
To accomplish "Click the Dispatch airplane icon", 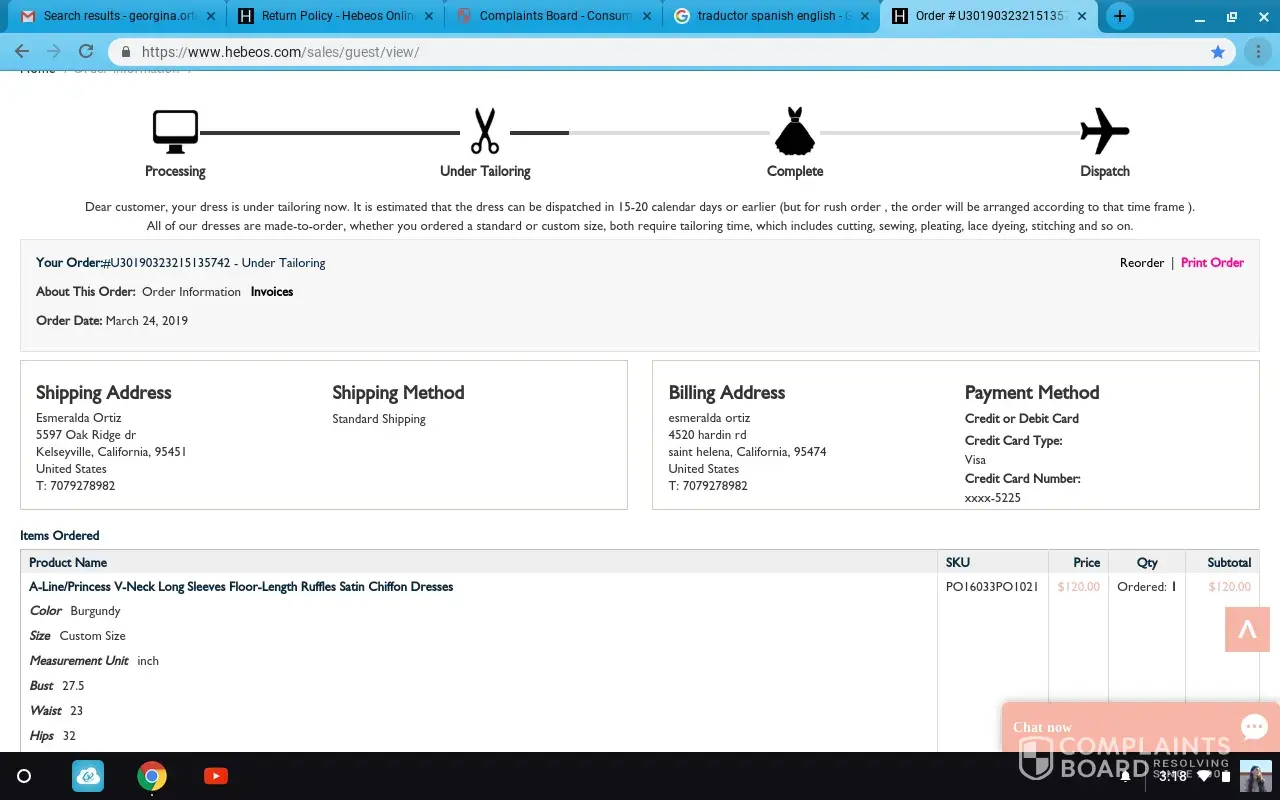I will point(1105,131).
